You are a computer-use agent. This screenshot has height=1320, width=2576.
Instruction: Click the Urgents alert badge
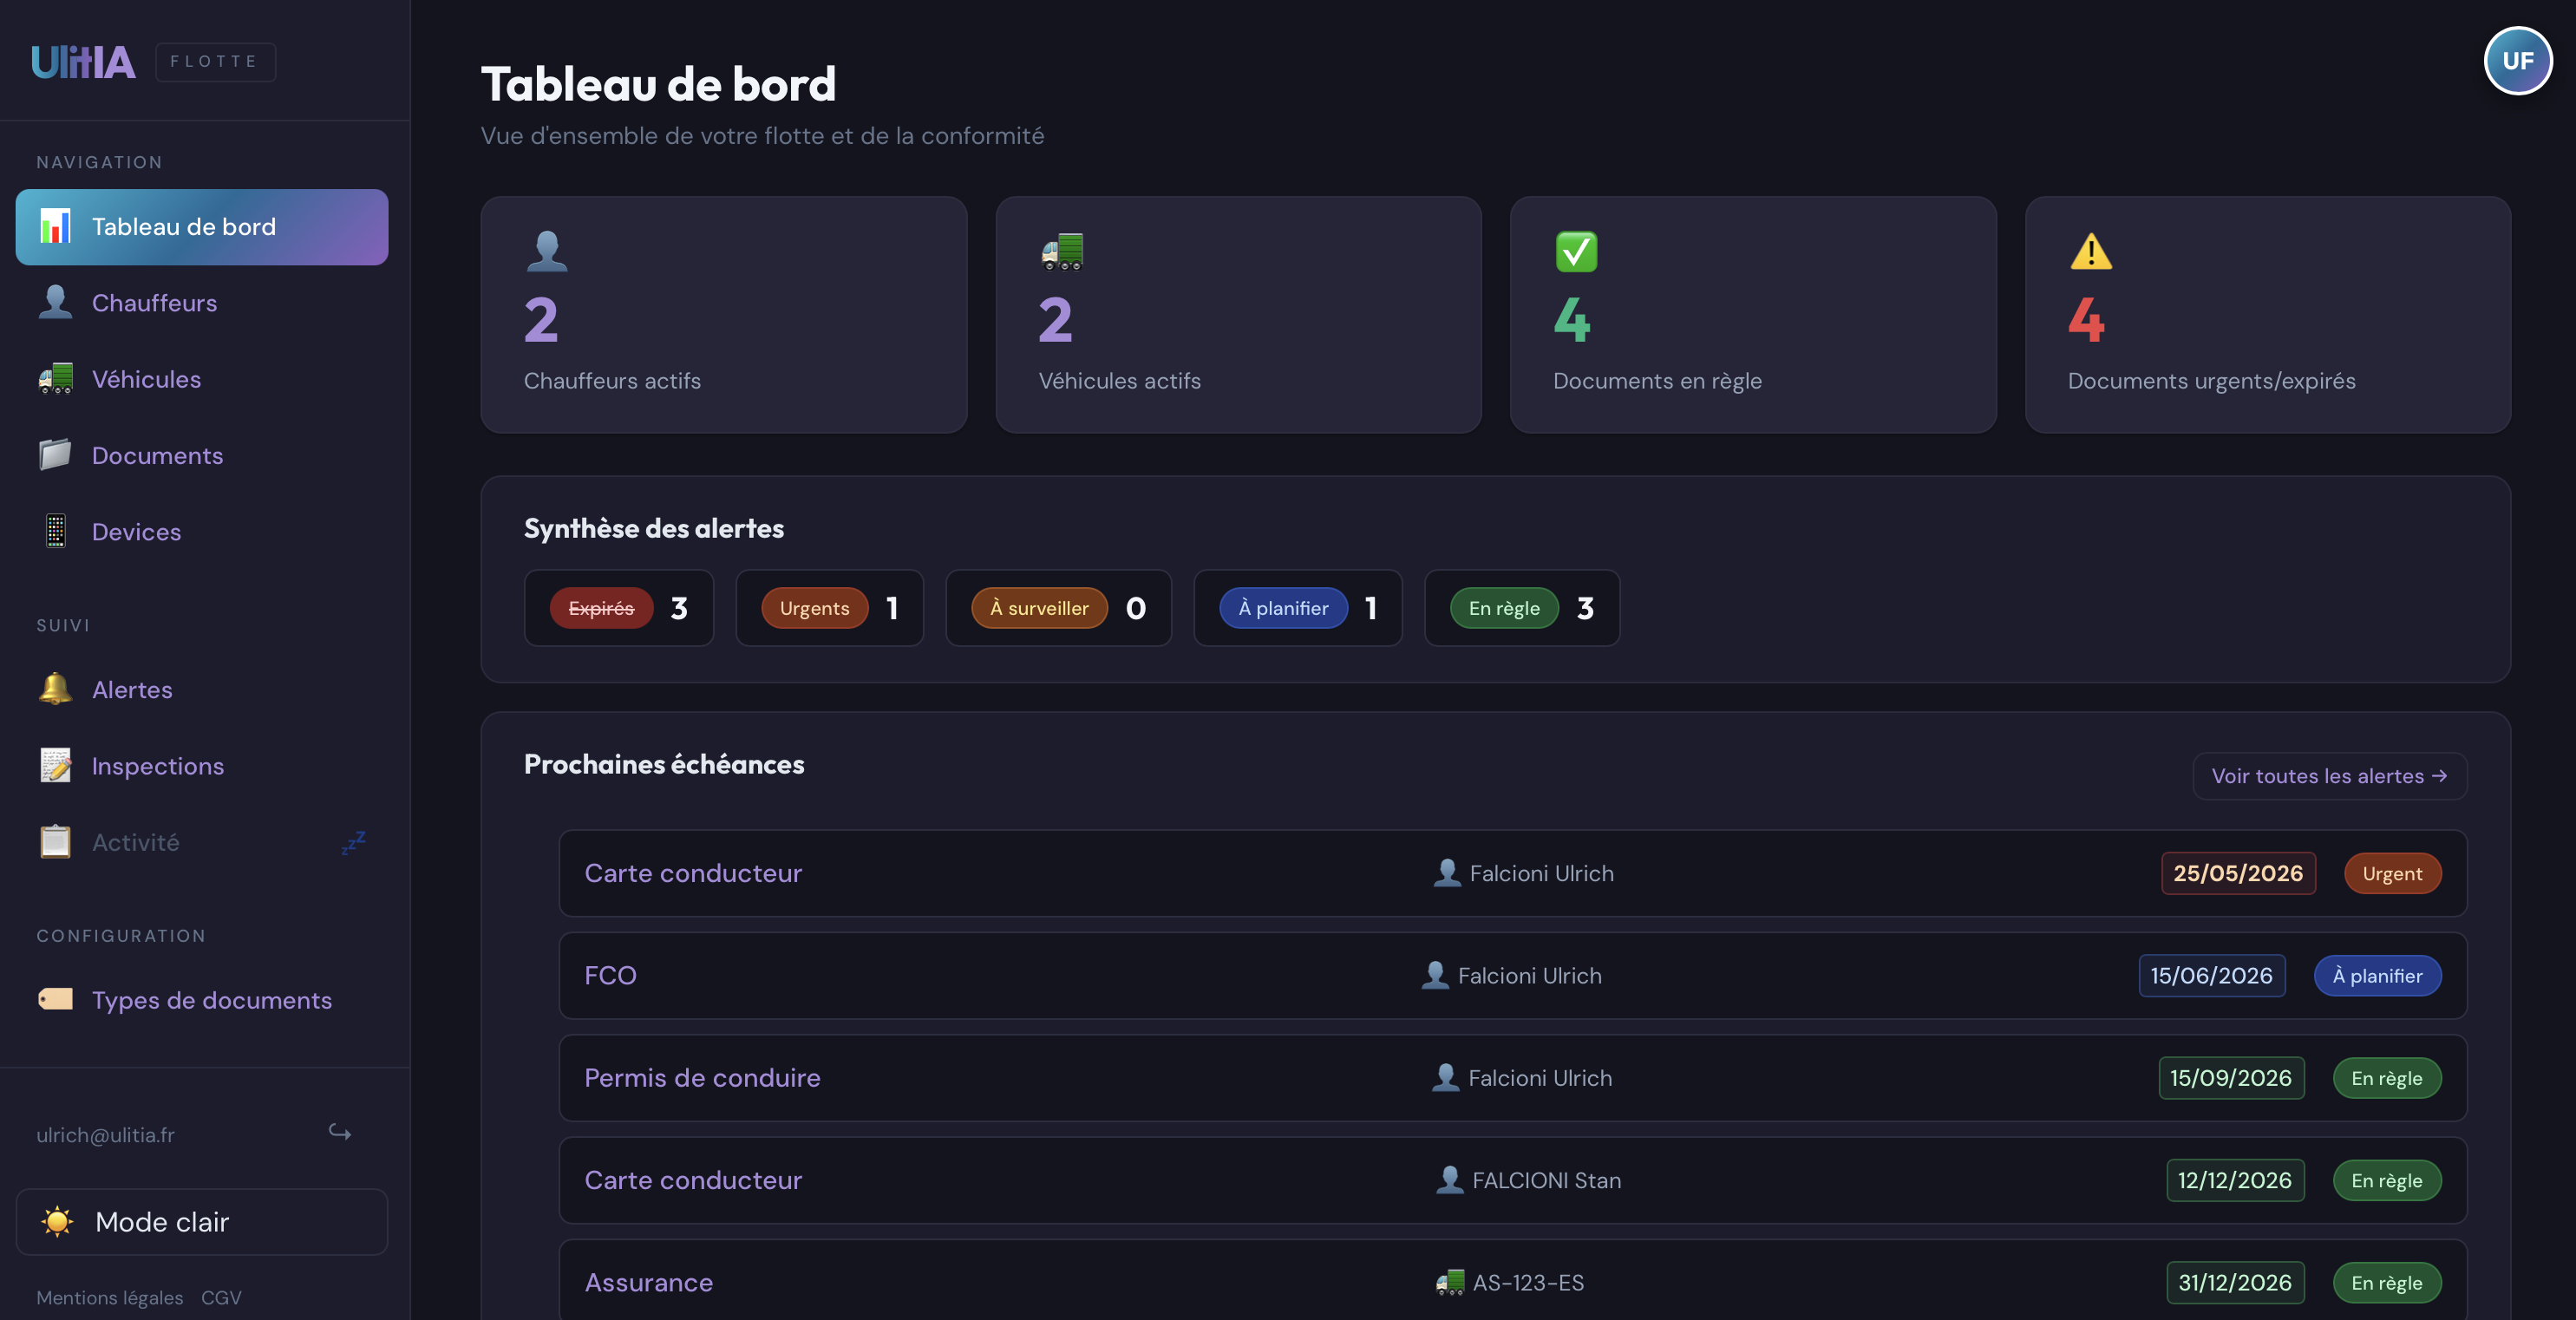coord(814,608)
